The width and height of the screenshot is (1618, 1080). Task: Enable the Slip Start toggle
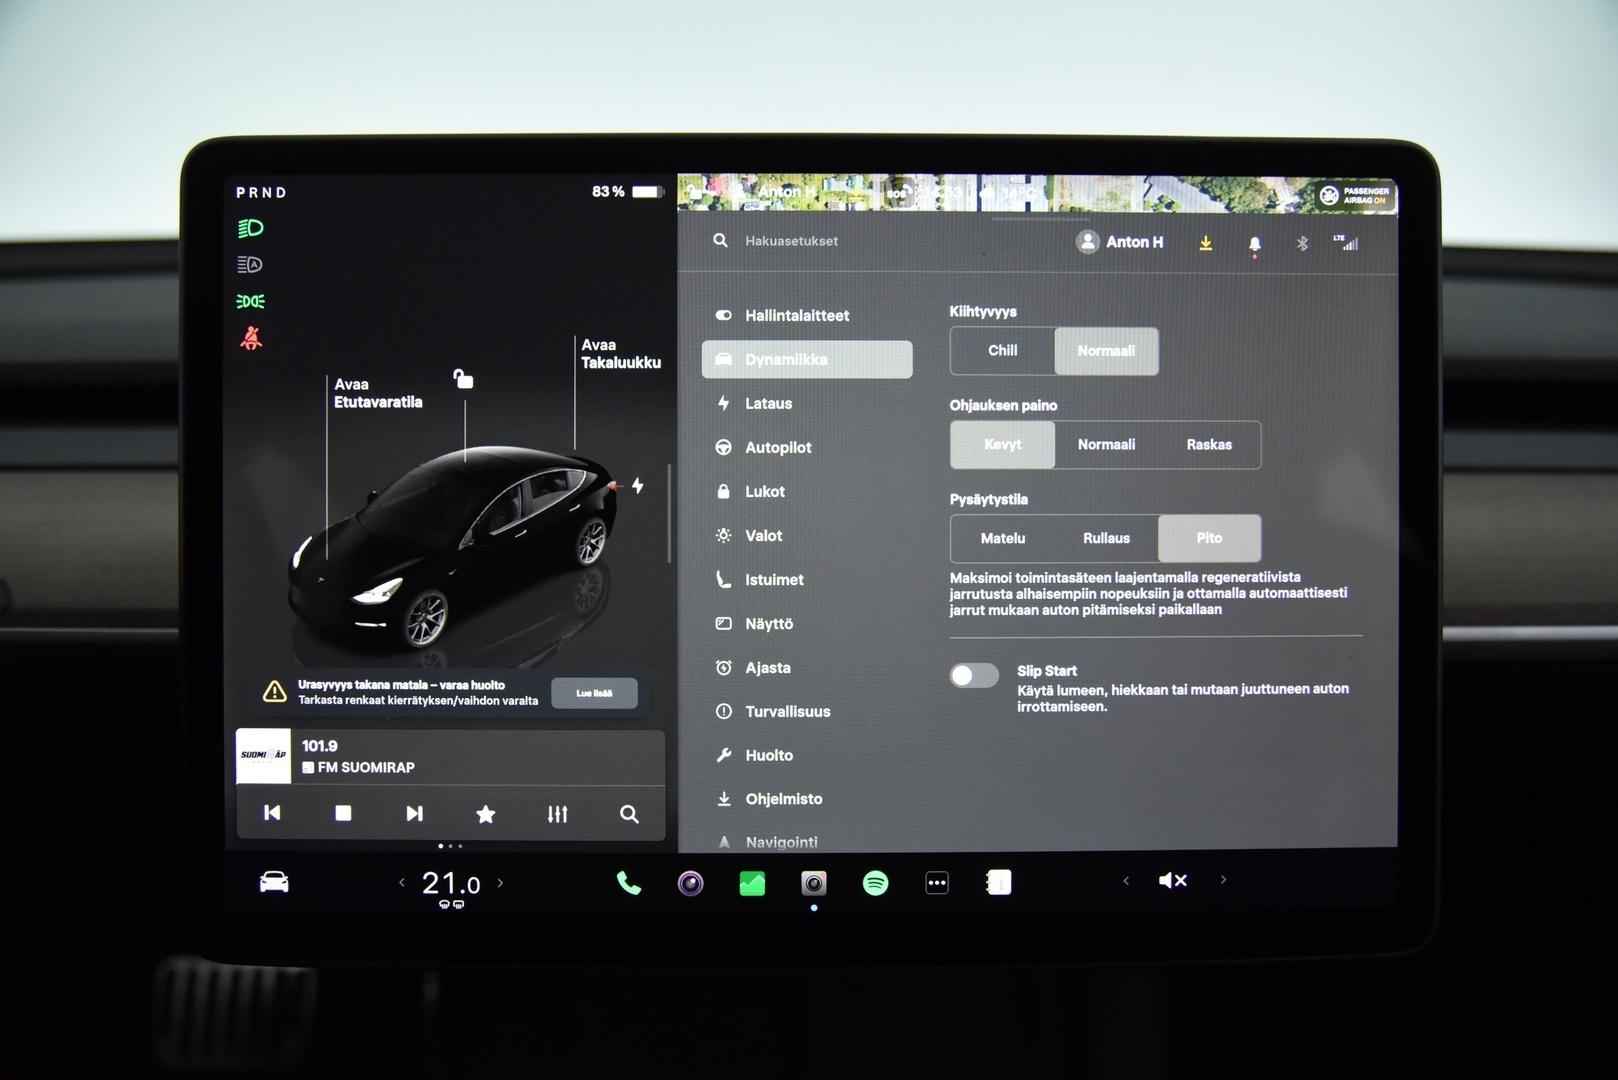coord(973,676)
